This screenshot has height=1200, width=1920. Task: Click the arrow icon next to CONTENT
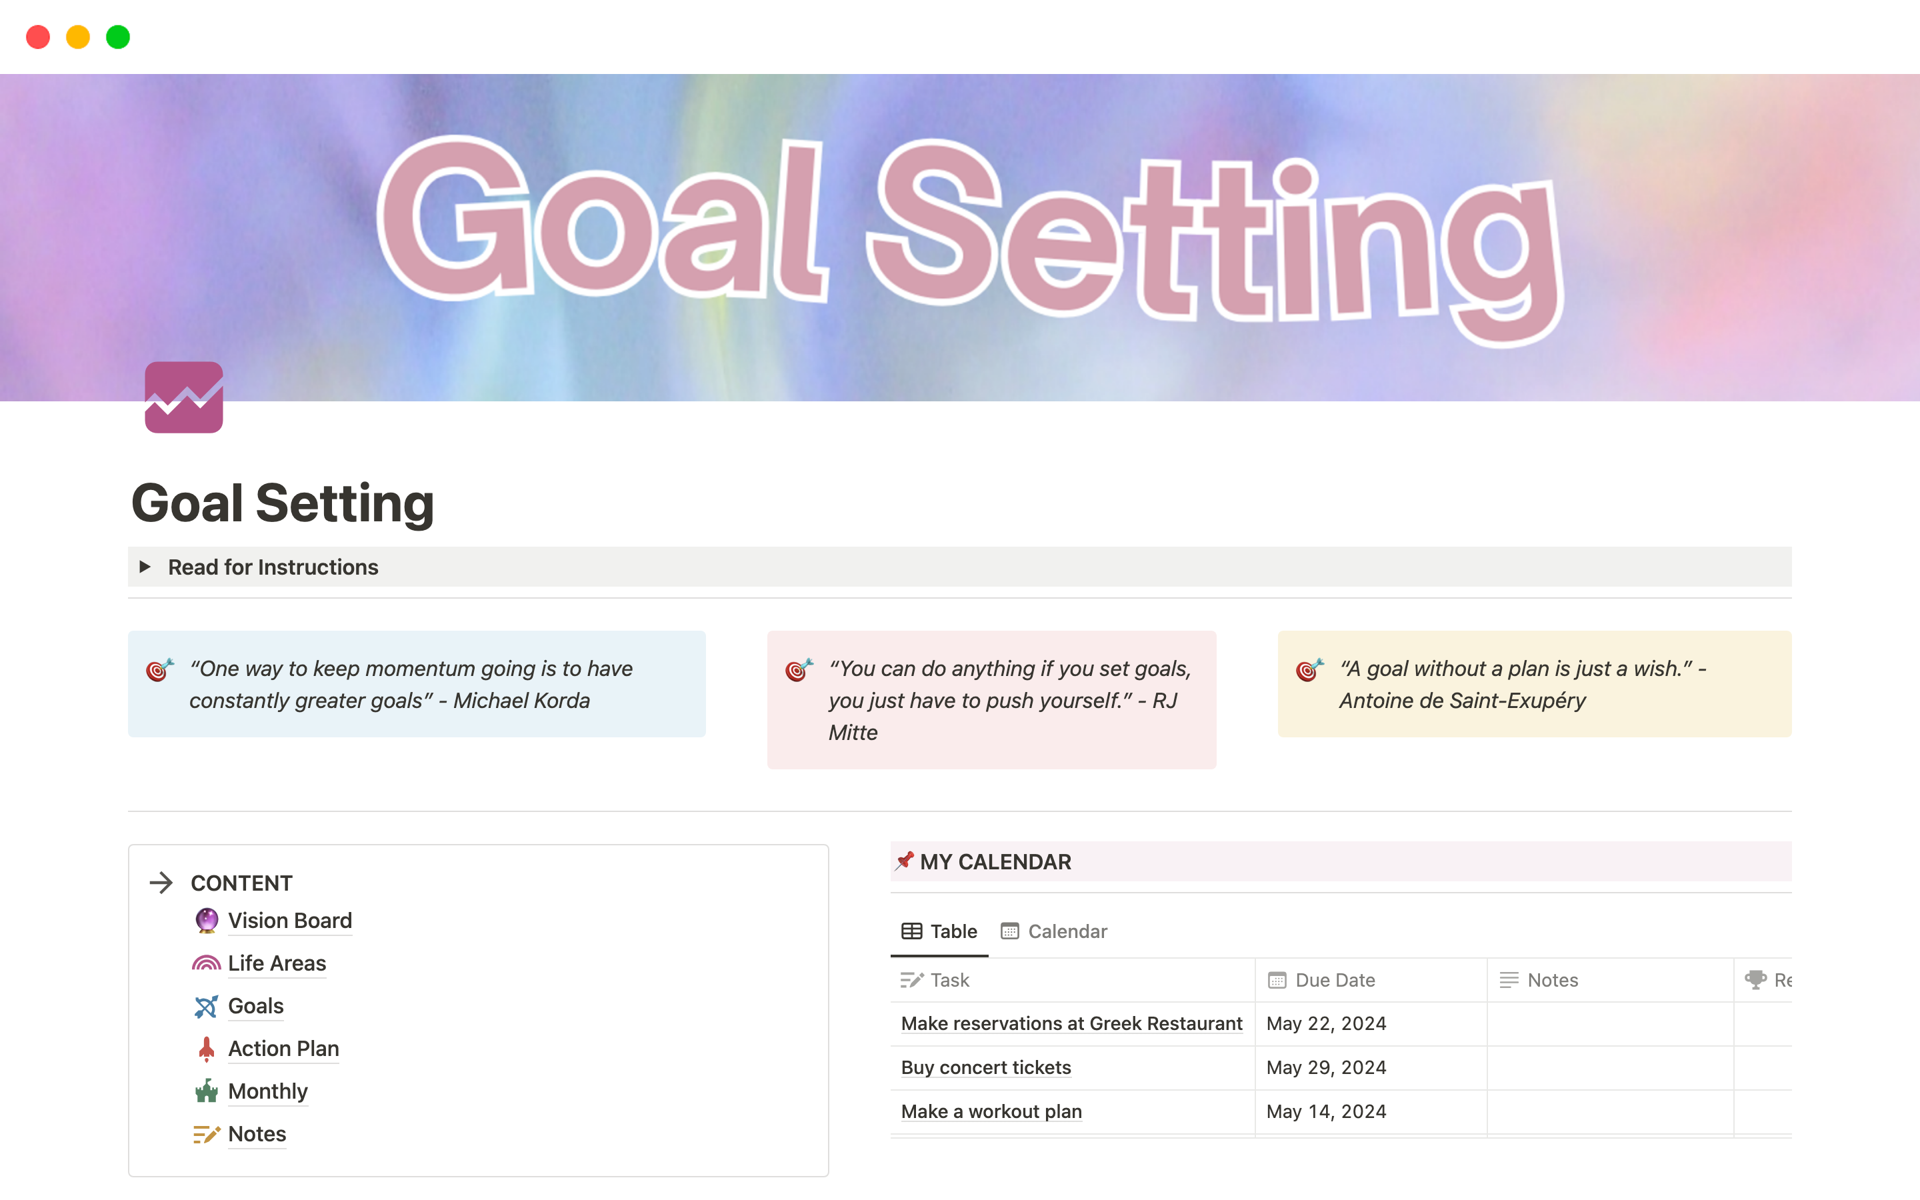tap(162, 882)
